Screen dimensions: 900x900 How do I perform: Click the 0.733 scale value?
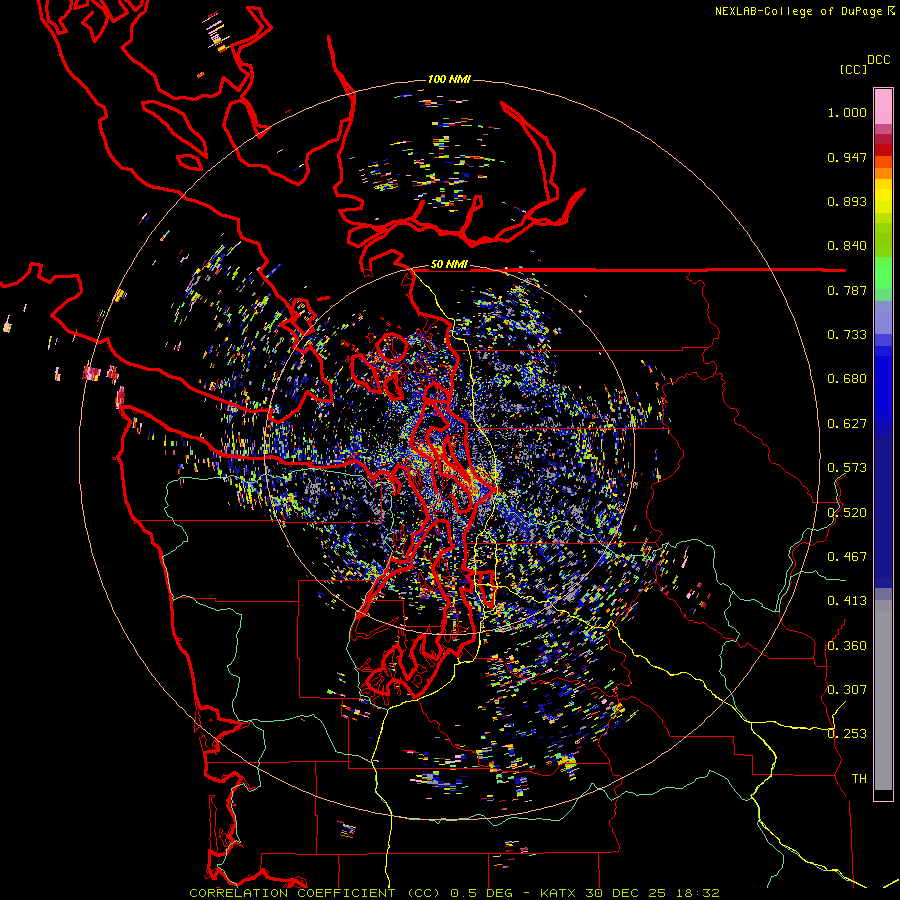coord(847,335)
